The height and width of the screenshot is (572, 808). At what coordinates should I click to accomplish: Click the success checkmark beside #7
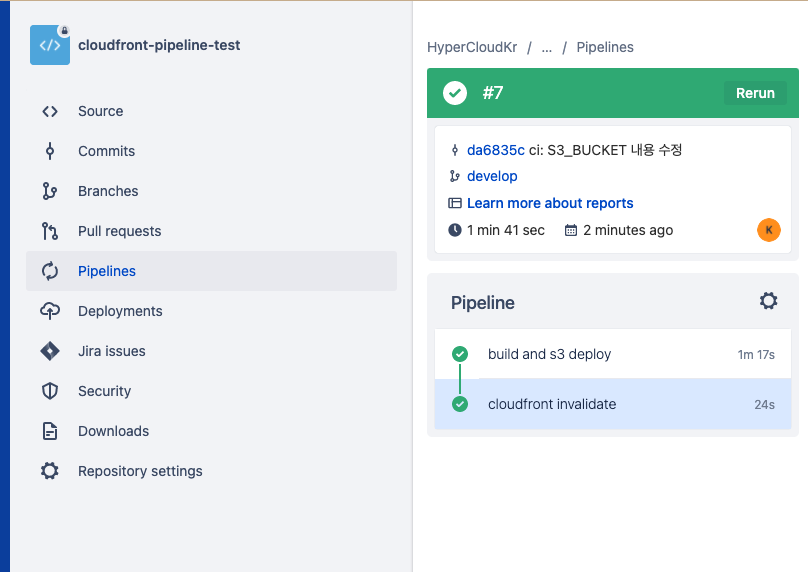(455, 93)
